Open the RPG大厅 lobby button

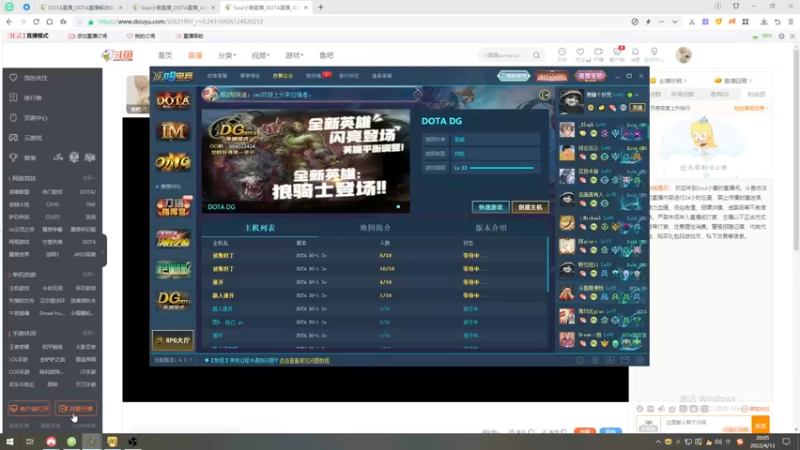coord(173,340)
